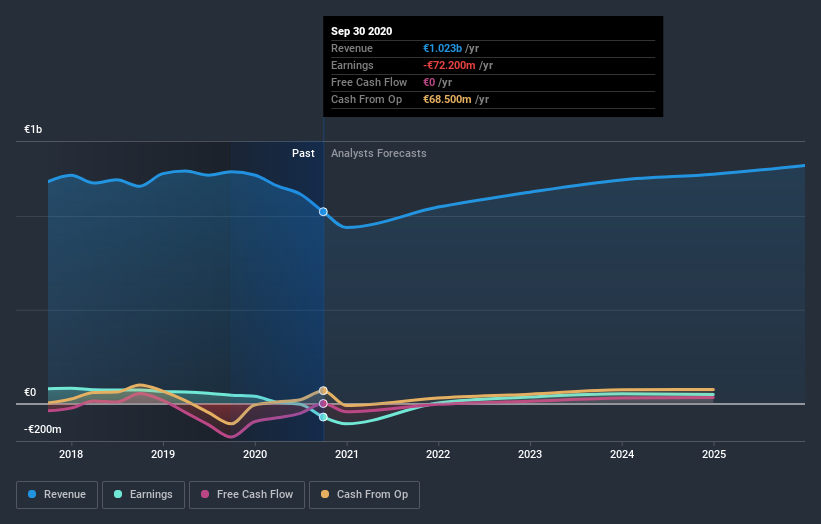
Task: Click the Past label in chart
Action: (303, 153)
